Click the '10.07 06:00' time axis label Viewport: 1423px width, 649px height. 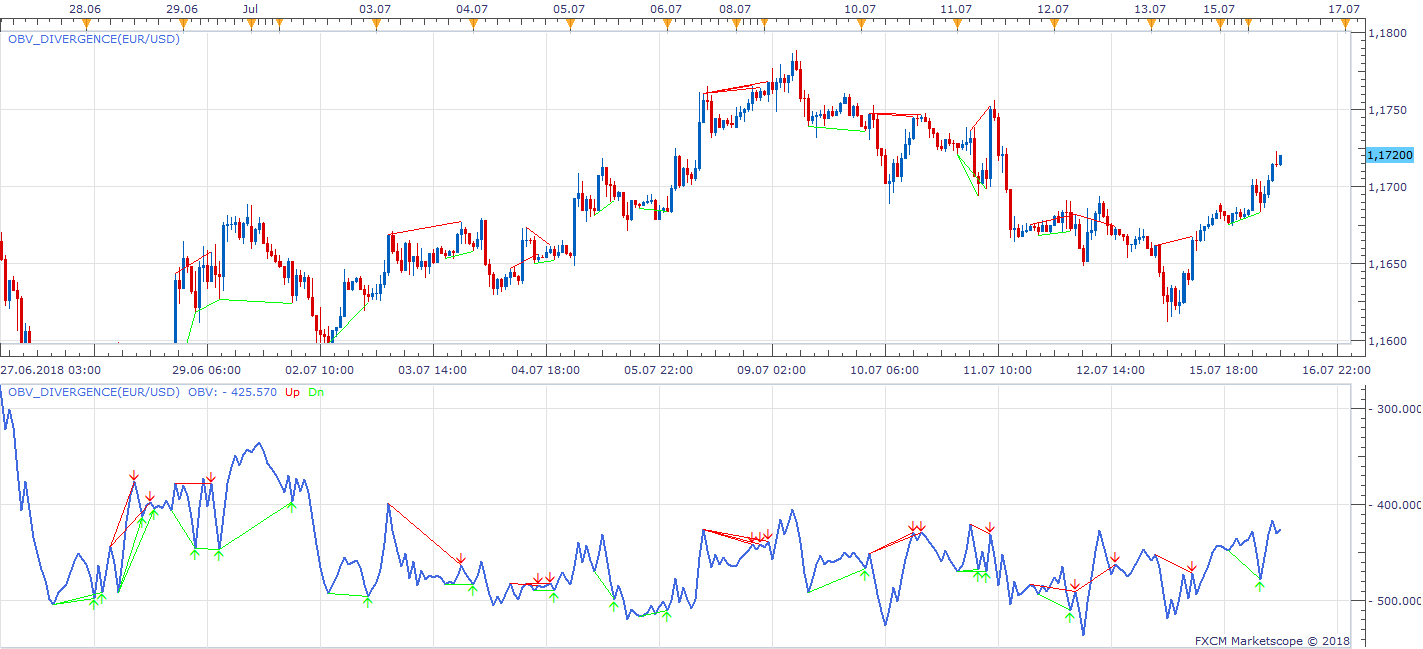tap(885, 369)
